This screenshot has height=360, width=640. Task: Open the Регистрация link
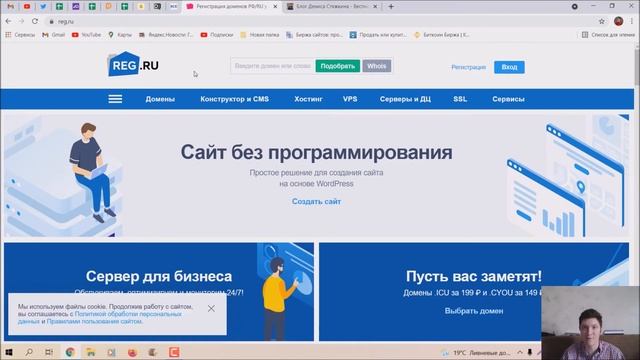coord(469,67)
